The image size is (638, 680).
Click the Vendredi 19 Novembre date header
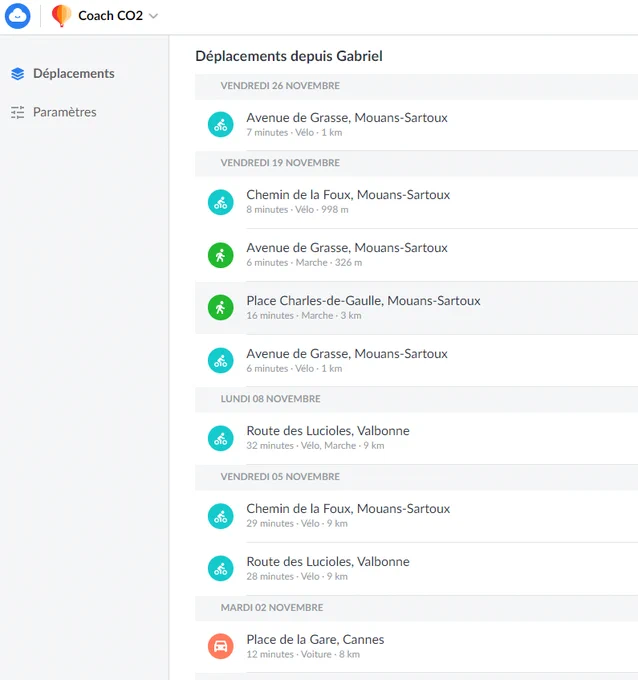416,163
